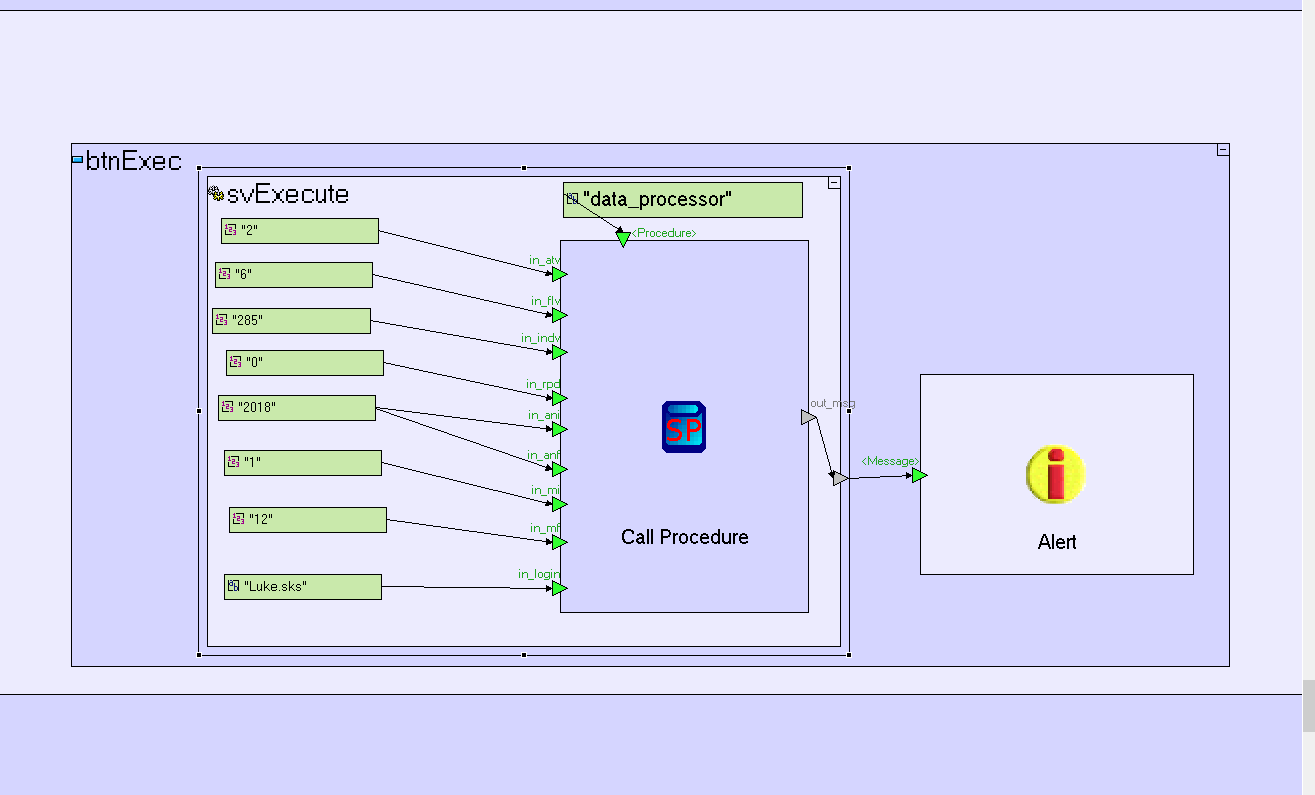Click the SP stored procedure icon
The height and width of the screenshot is (795, 1315).
(684, 427)
